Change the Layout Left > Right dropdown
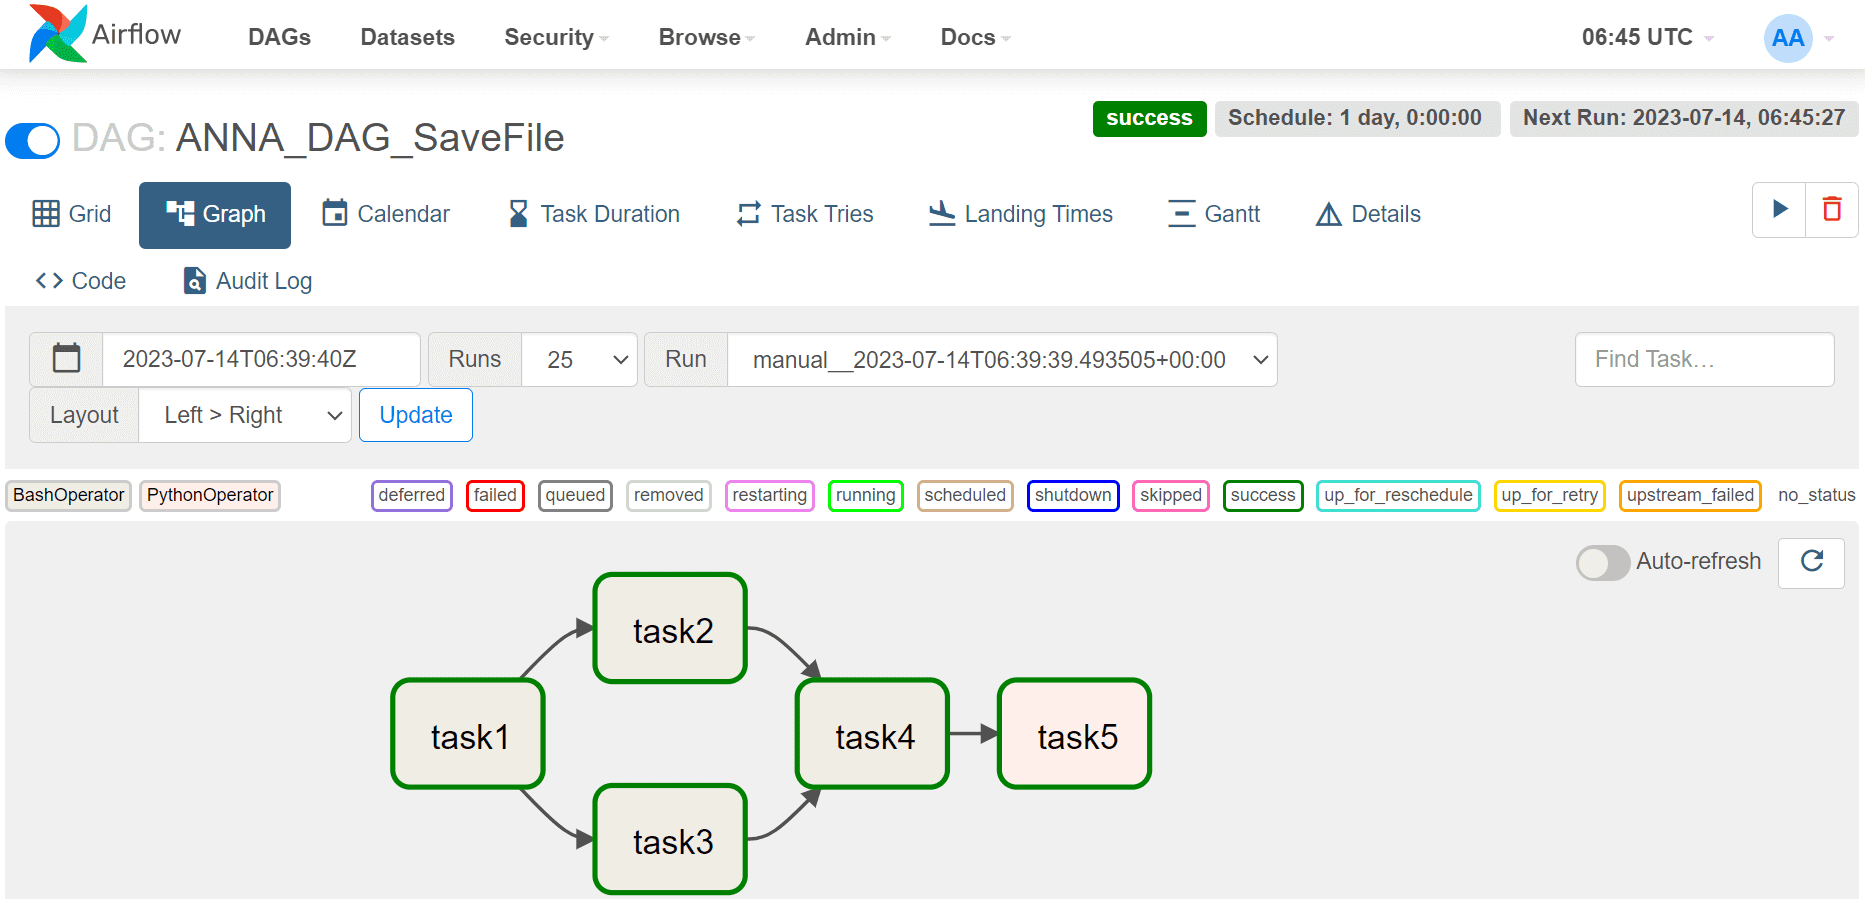The image size is (1865, 899). [x=245, y=415]
